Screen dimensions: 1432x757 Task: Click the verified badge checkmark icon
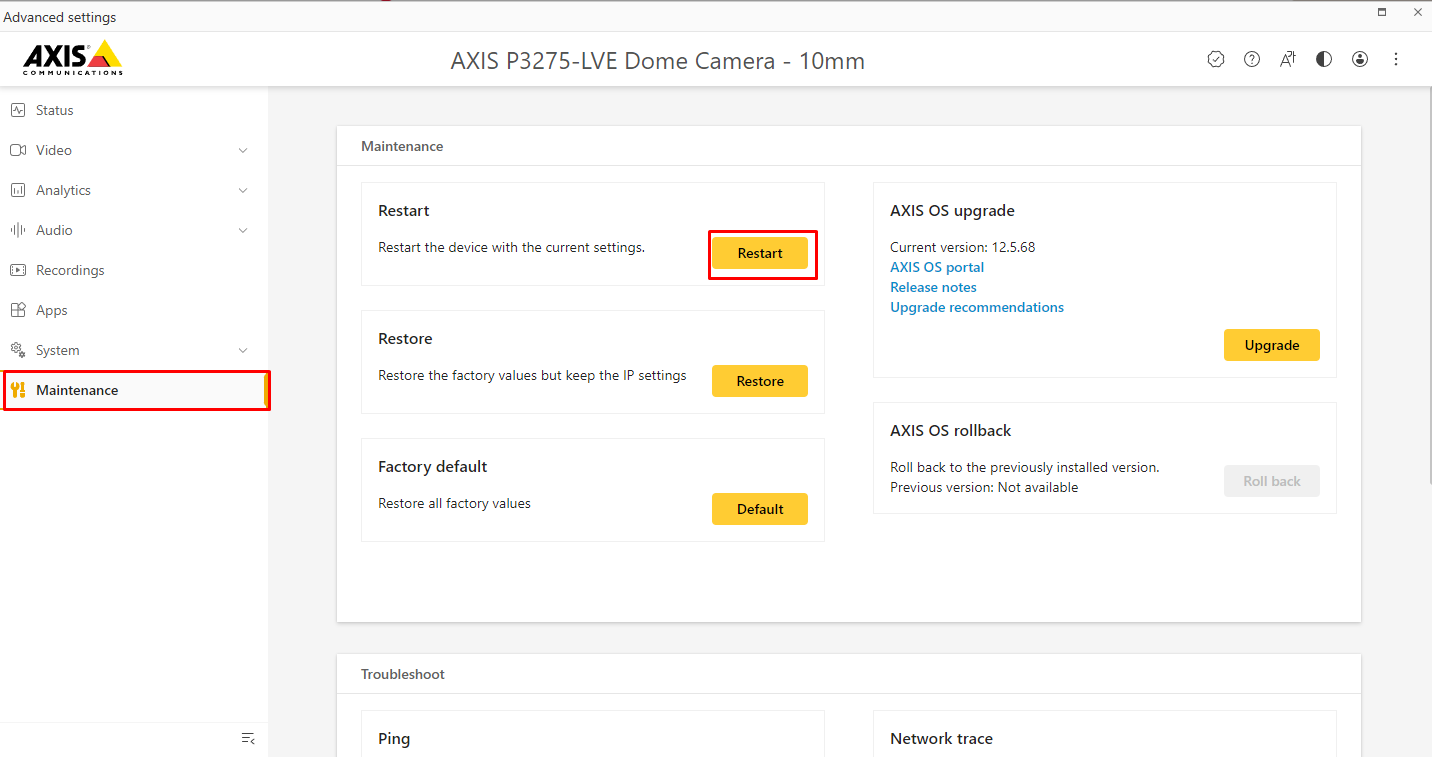1216,59
